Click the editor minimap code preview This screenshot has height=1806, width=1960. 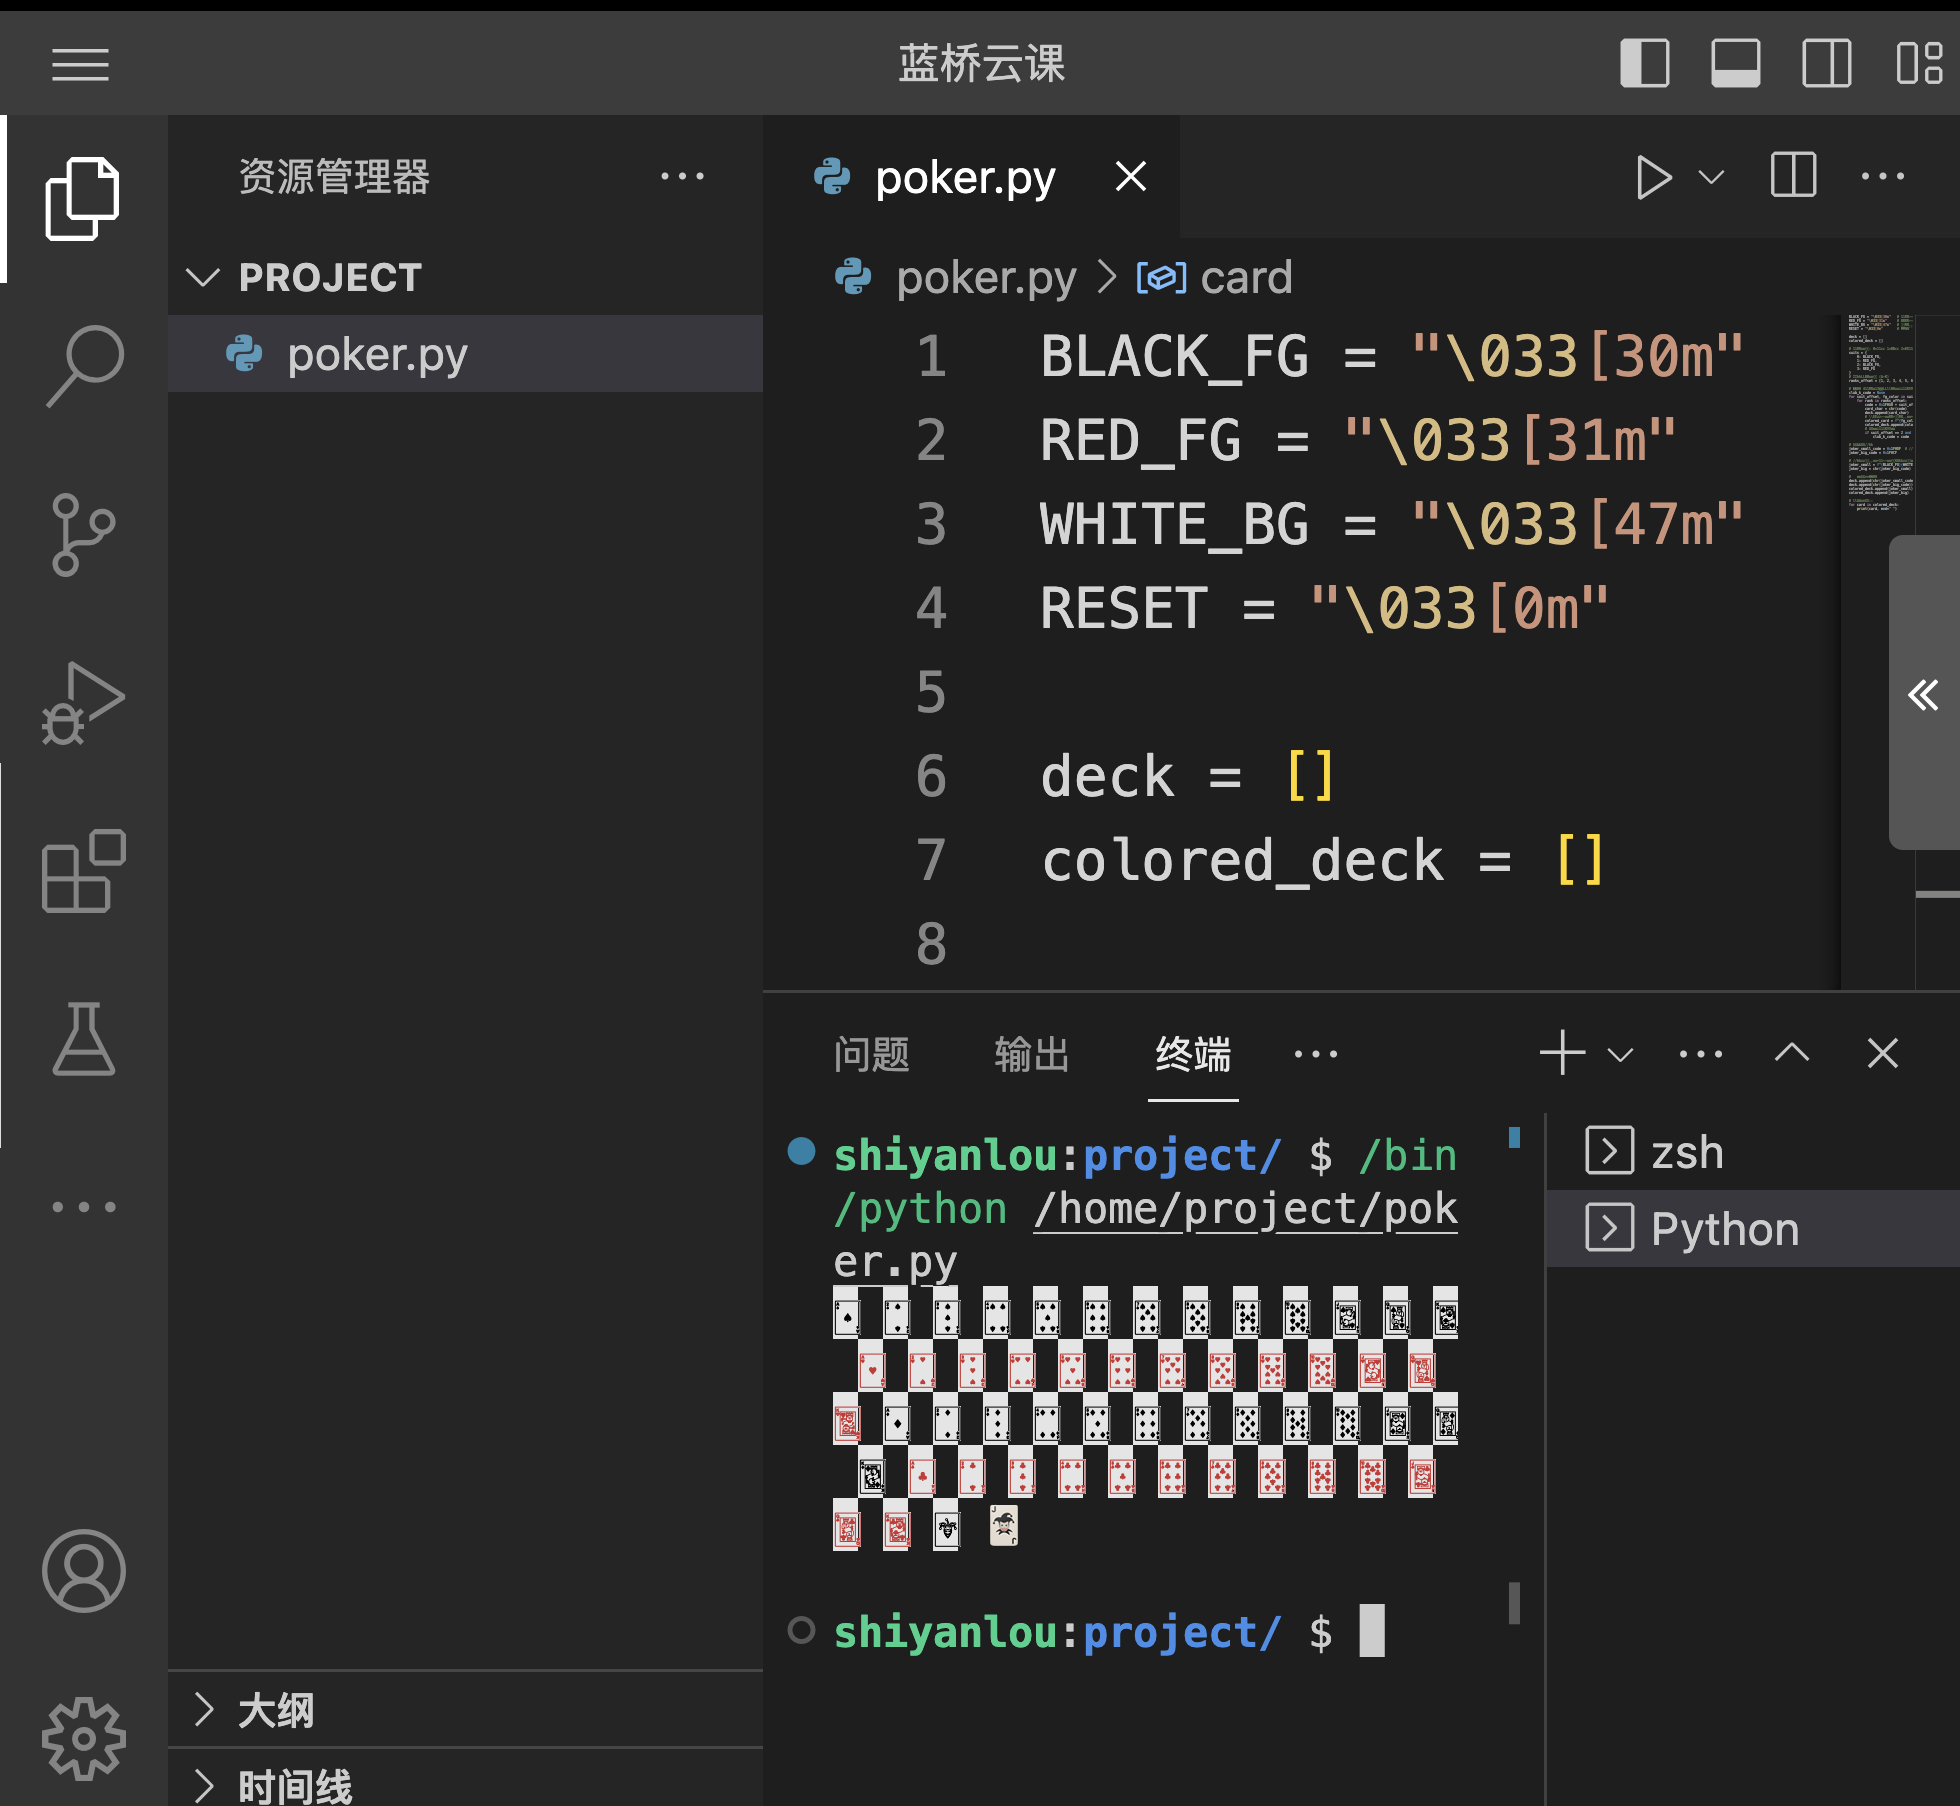[1878, 412]
